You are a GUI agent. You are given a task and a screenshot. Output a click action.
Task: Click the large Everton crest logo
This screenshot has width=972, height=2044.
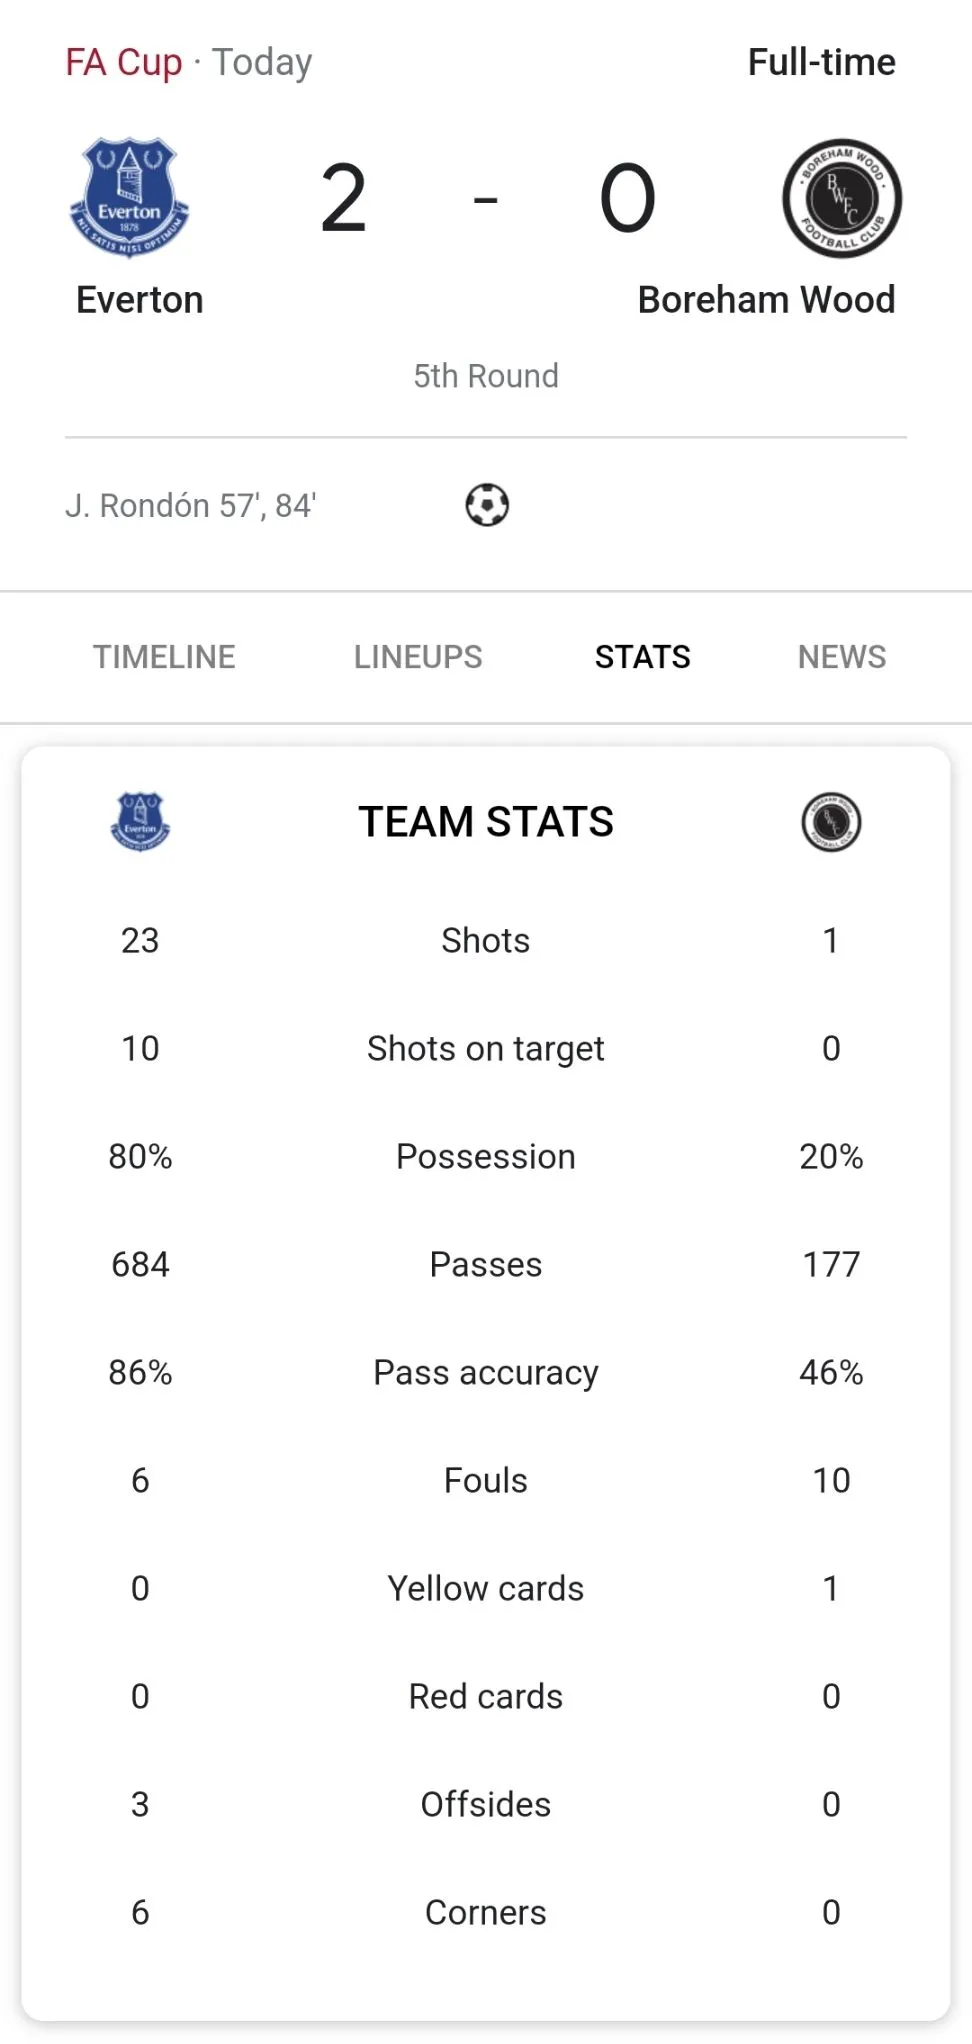[130, 198]
